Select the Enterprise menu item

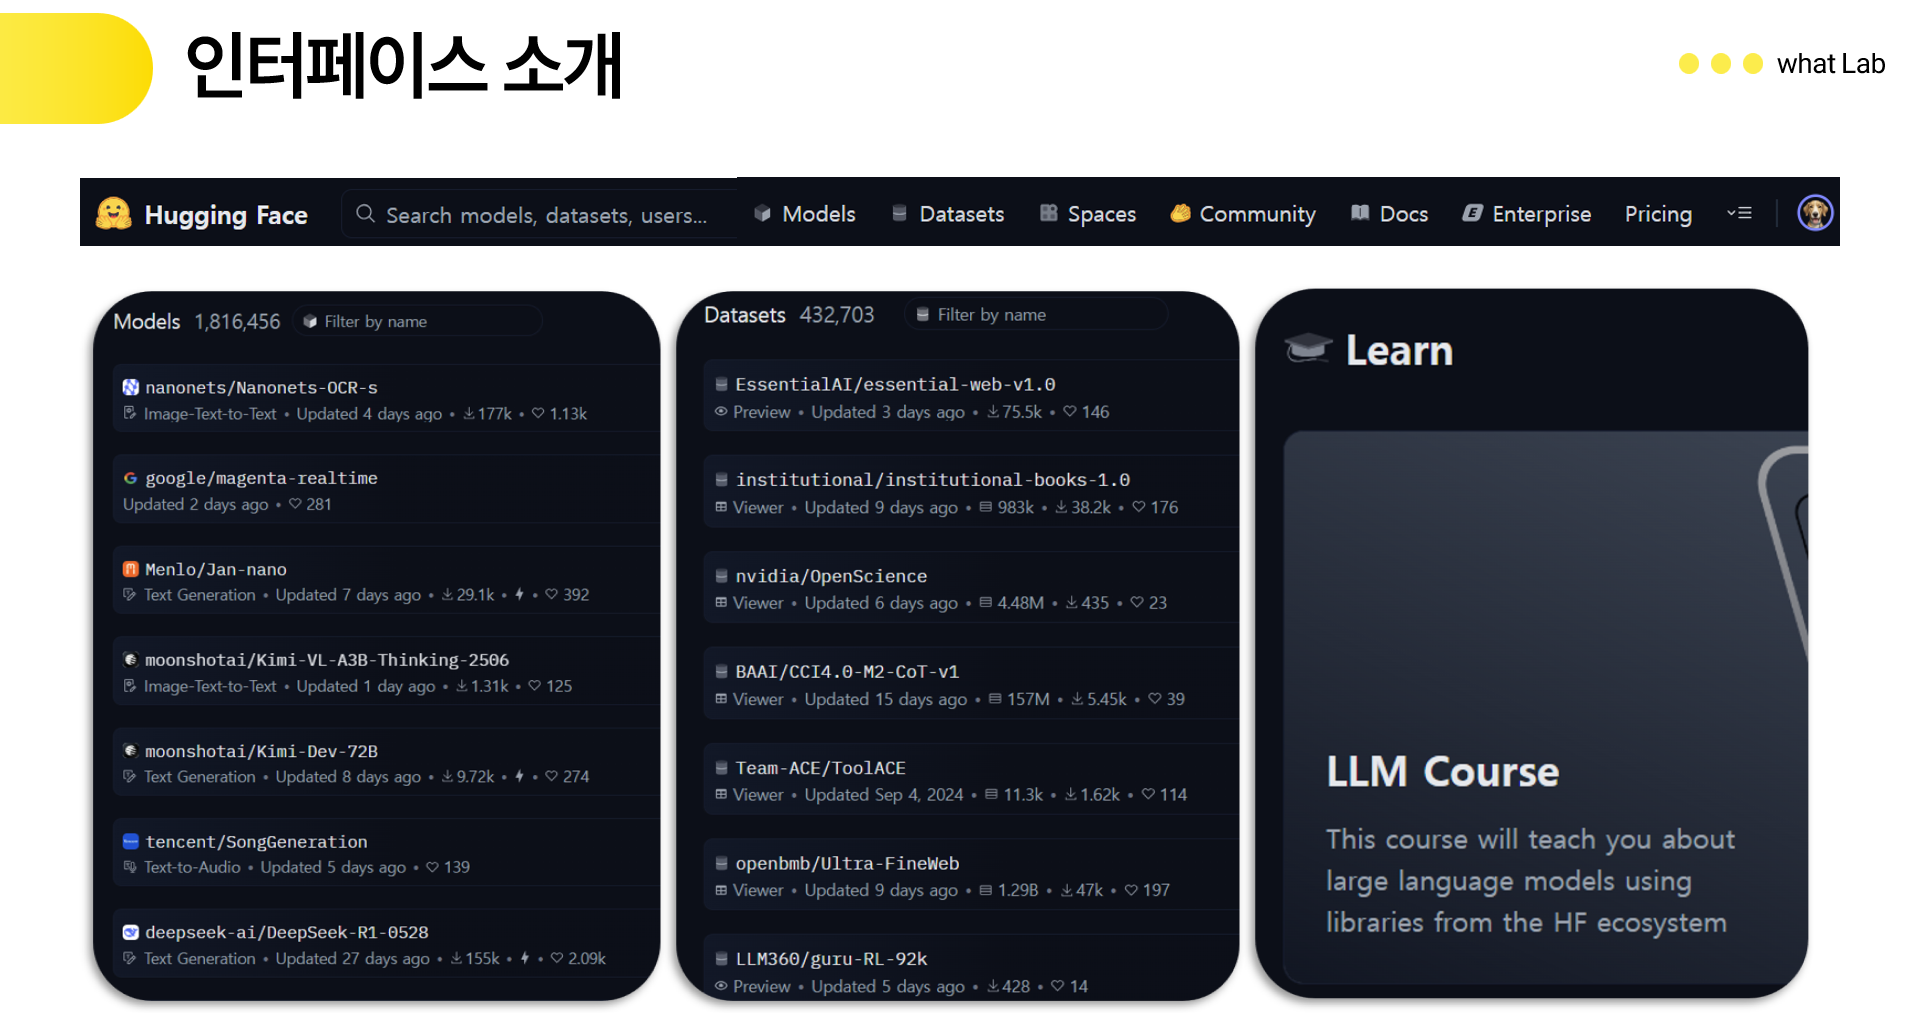[1527, 213]
